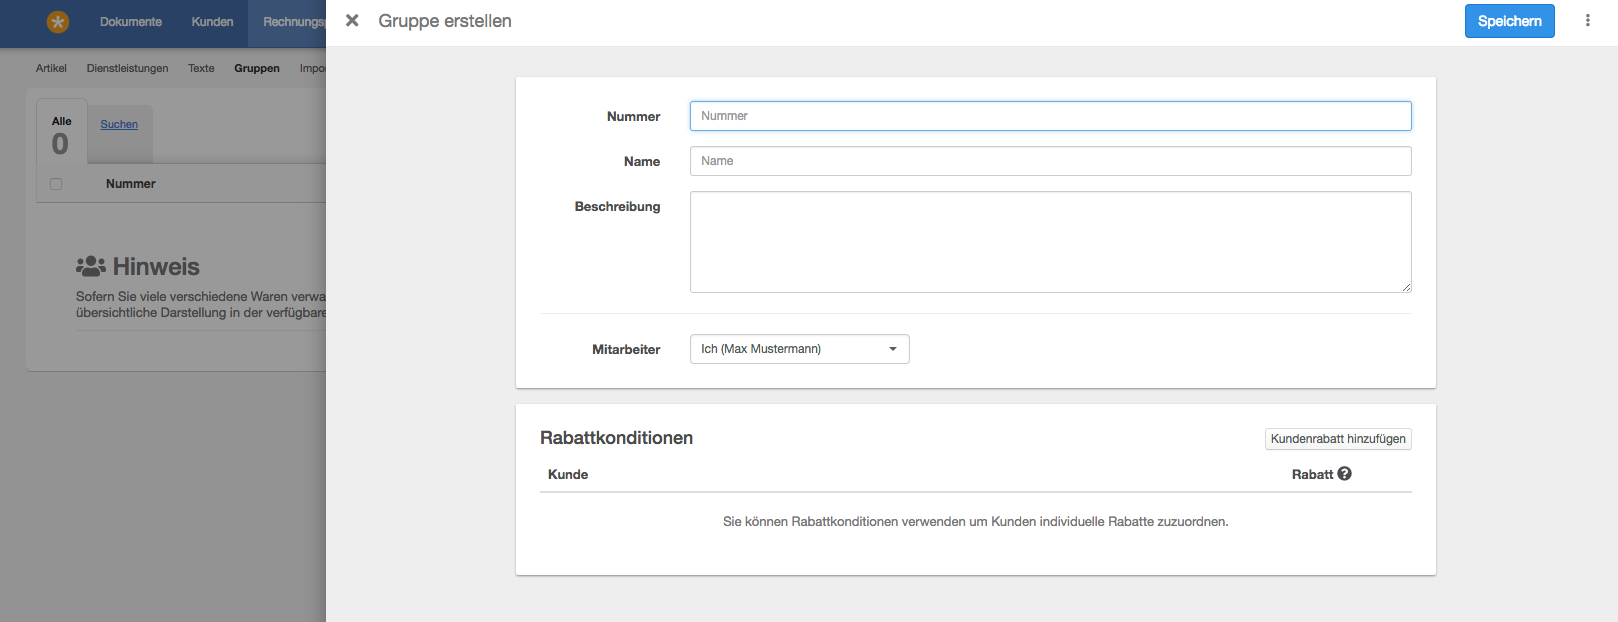Click the orange asterisk app logo
1618x622 pixels.
coord(58,21)
